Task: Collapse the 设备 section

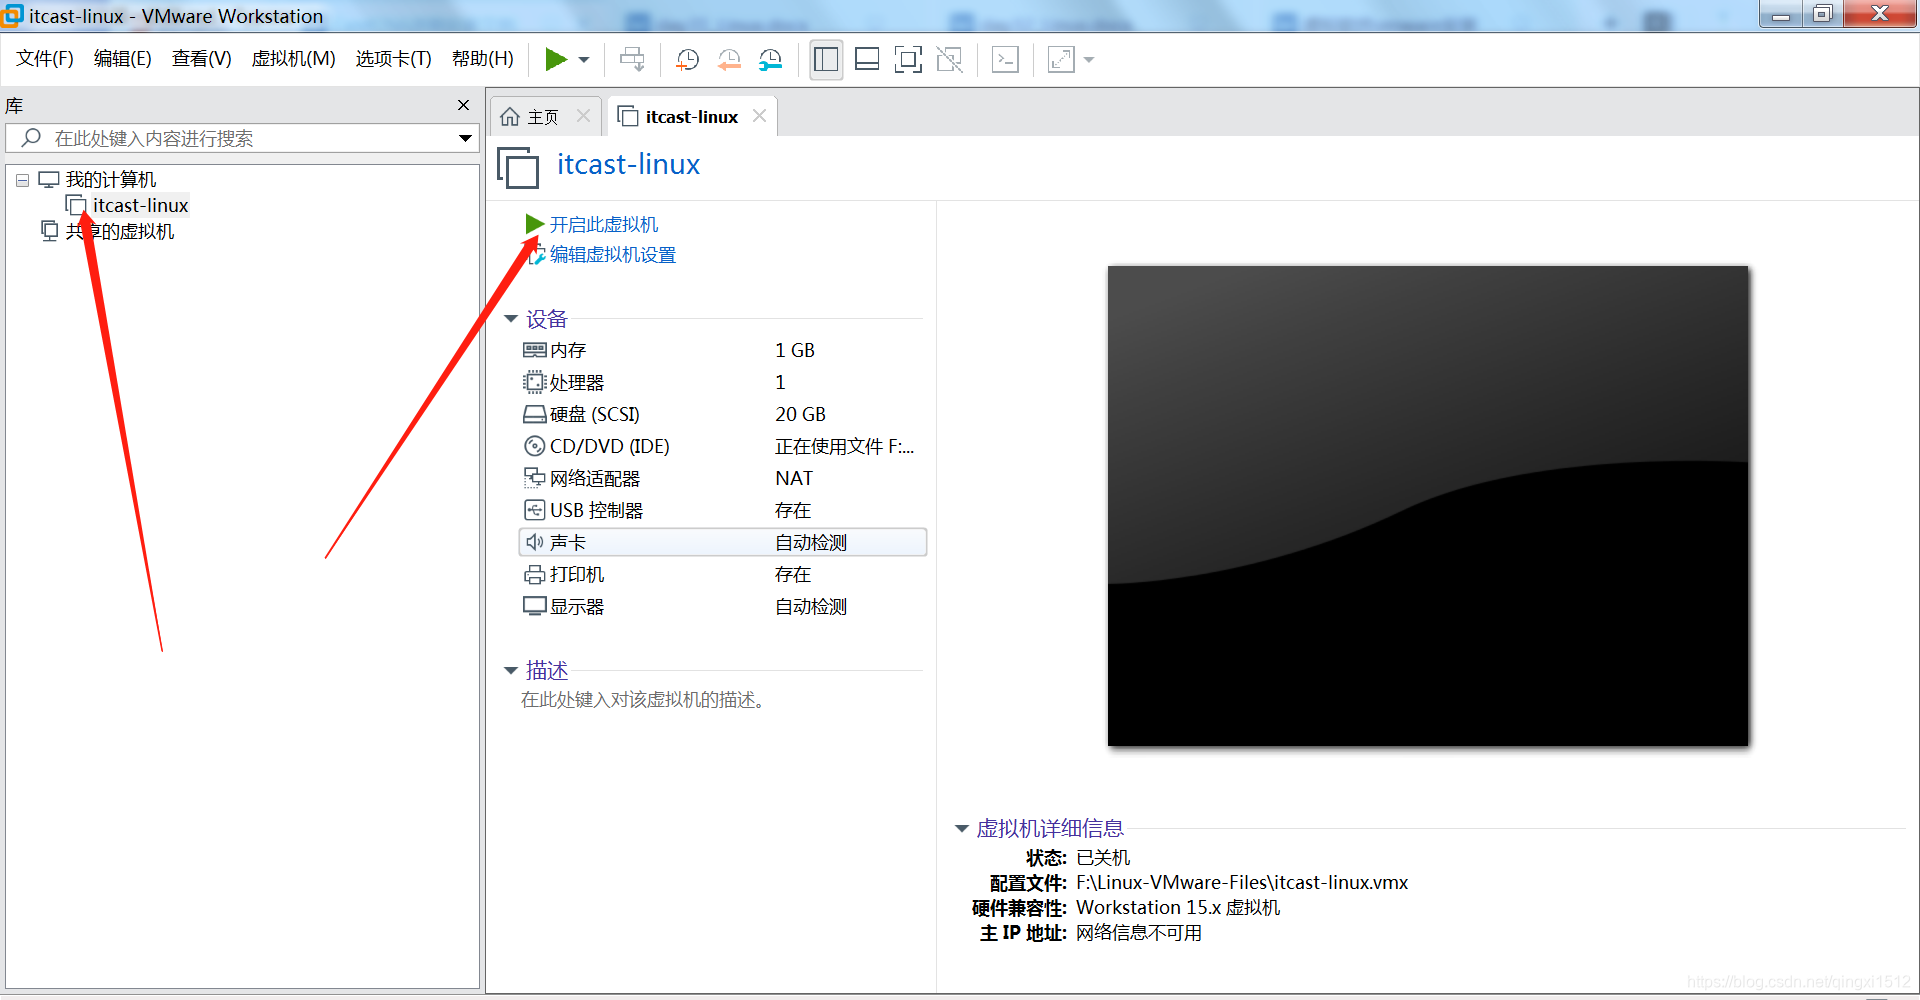Action: tap(511, 319)
